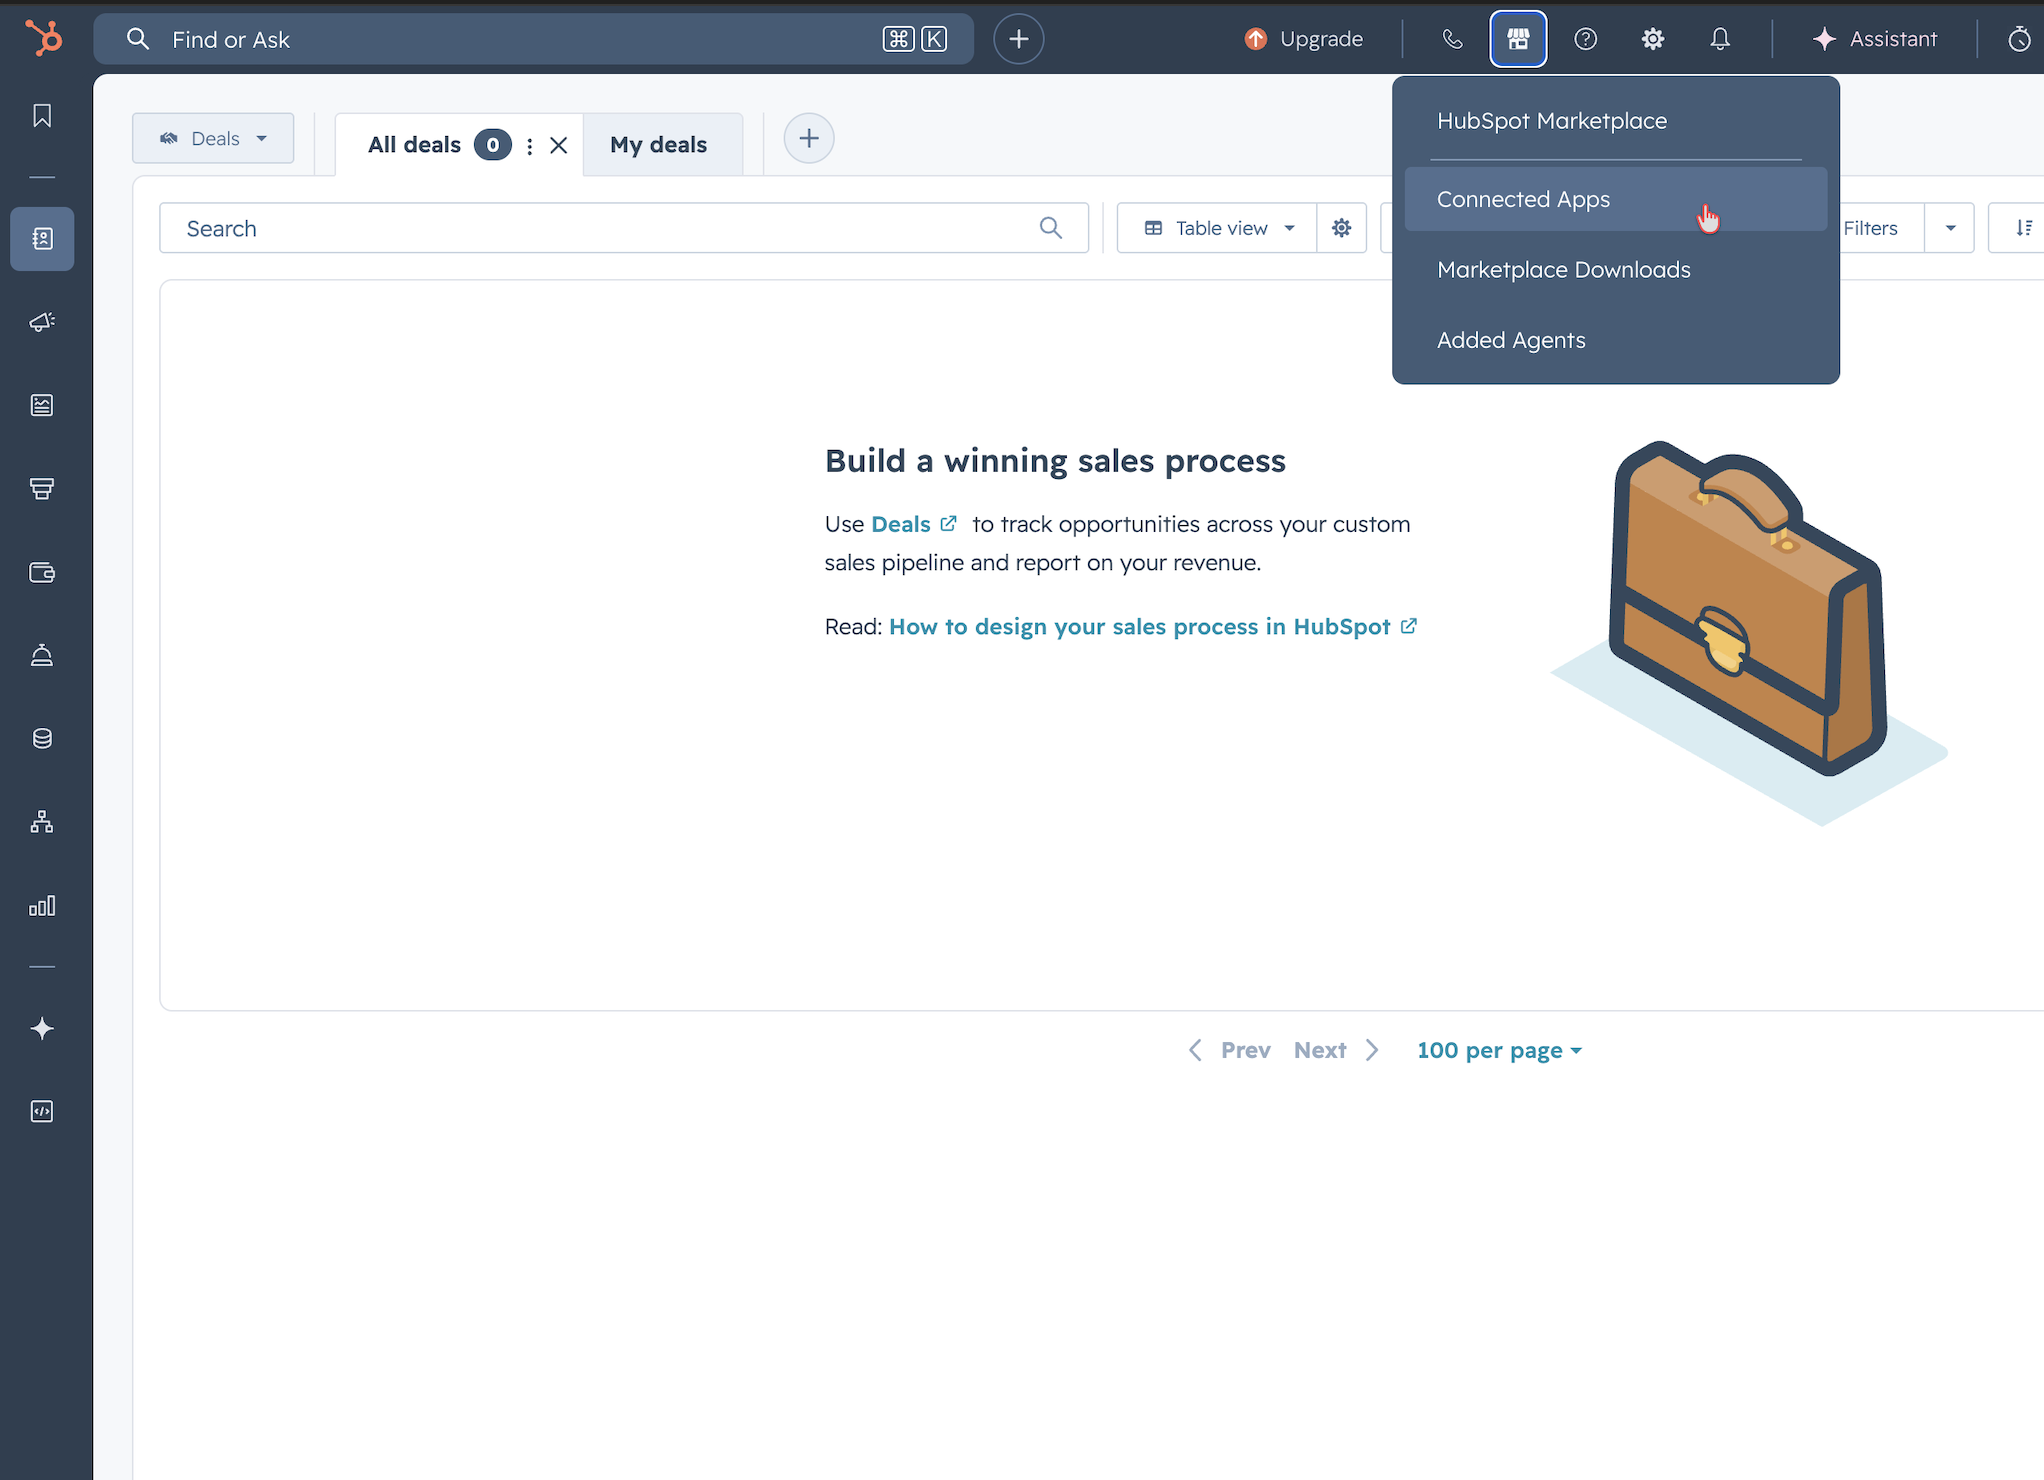Image resolution: width=2044 pixels, height=1480 pixels.
Task: Open the Bookmarks icon in sidebar
Action: point(42,116)
